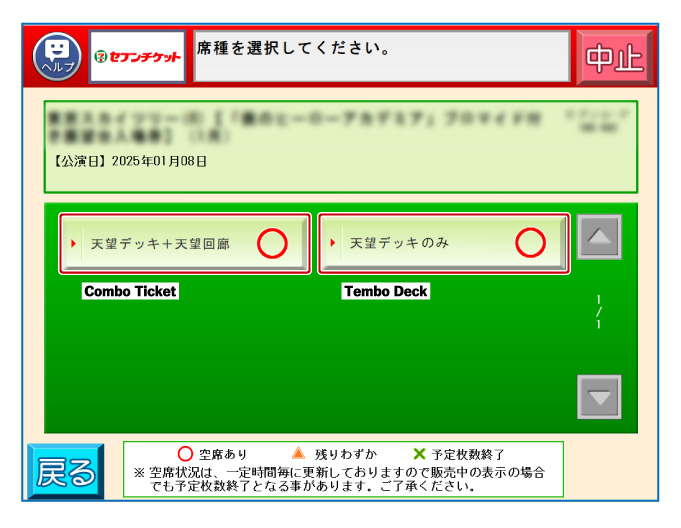Click the Tembo Deck label
The width and height of the screenshot is (681, 528).
click(x=386, y=291)
